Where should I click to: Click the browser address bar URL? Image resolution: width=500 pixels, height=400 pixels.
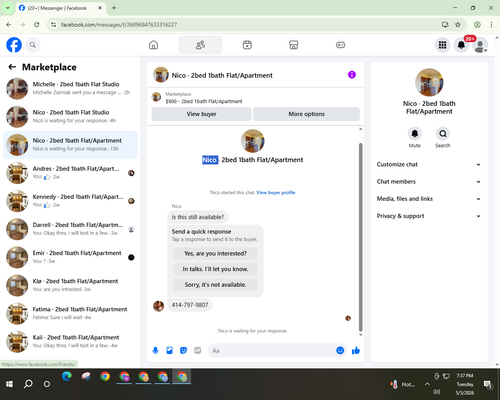tap(119, 25)
